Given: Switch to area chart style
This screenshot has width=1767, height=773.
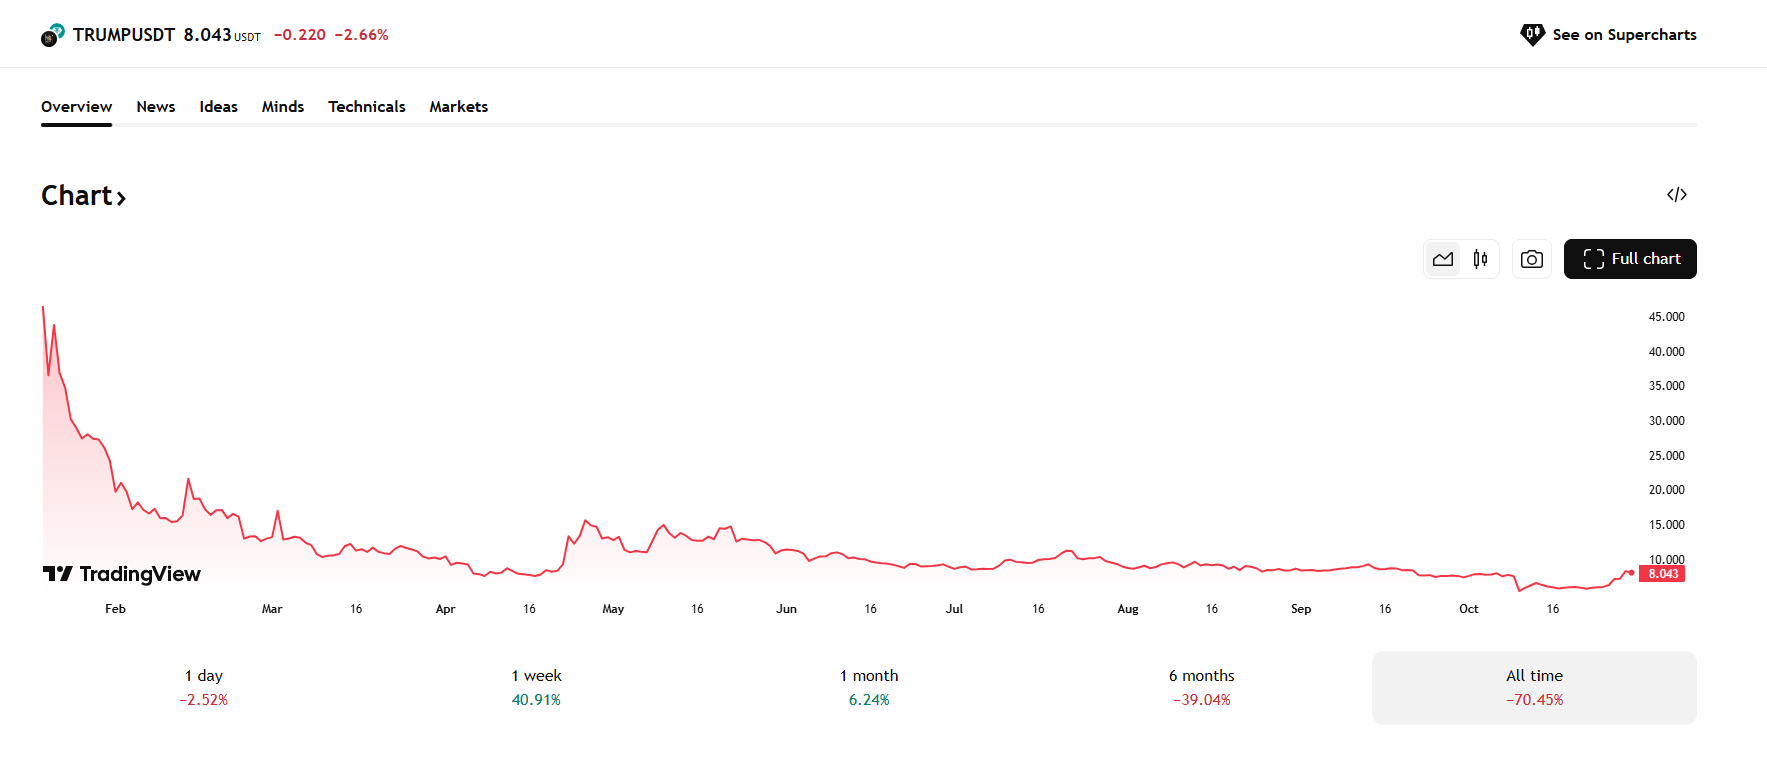Looking at the screenshot, I should [x=1442, y=259].
